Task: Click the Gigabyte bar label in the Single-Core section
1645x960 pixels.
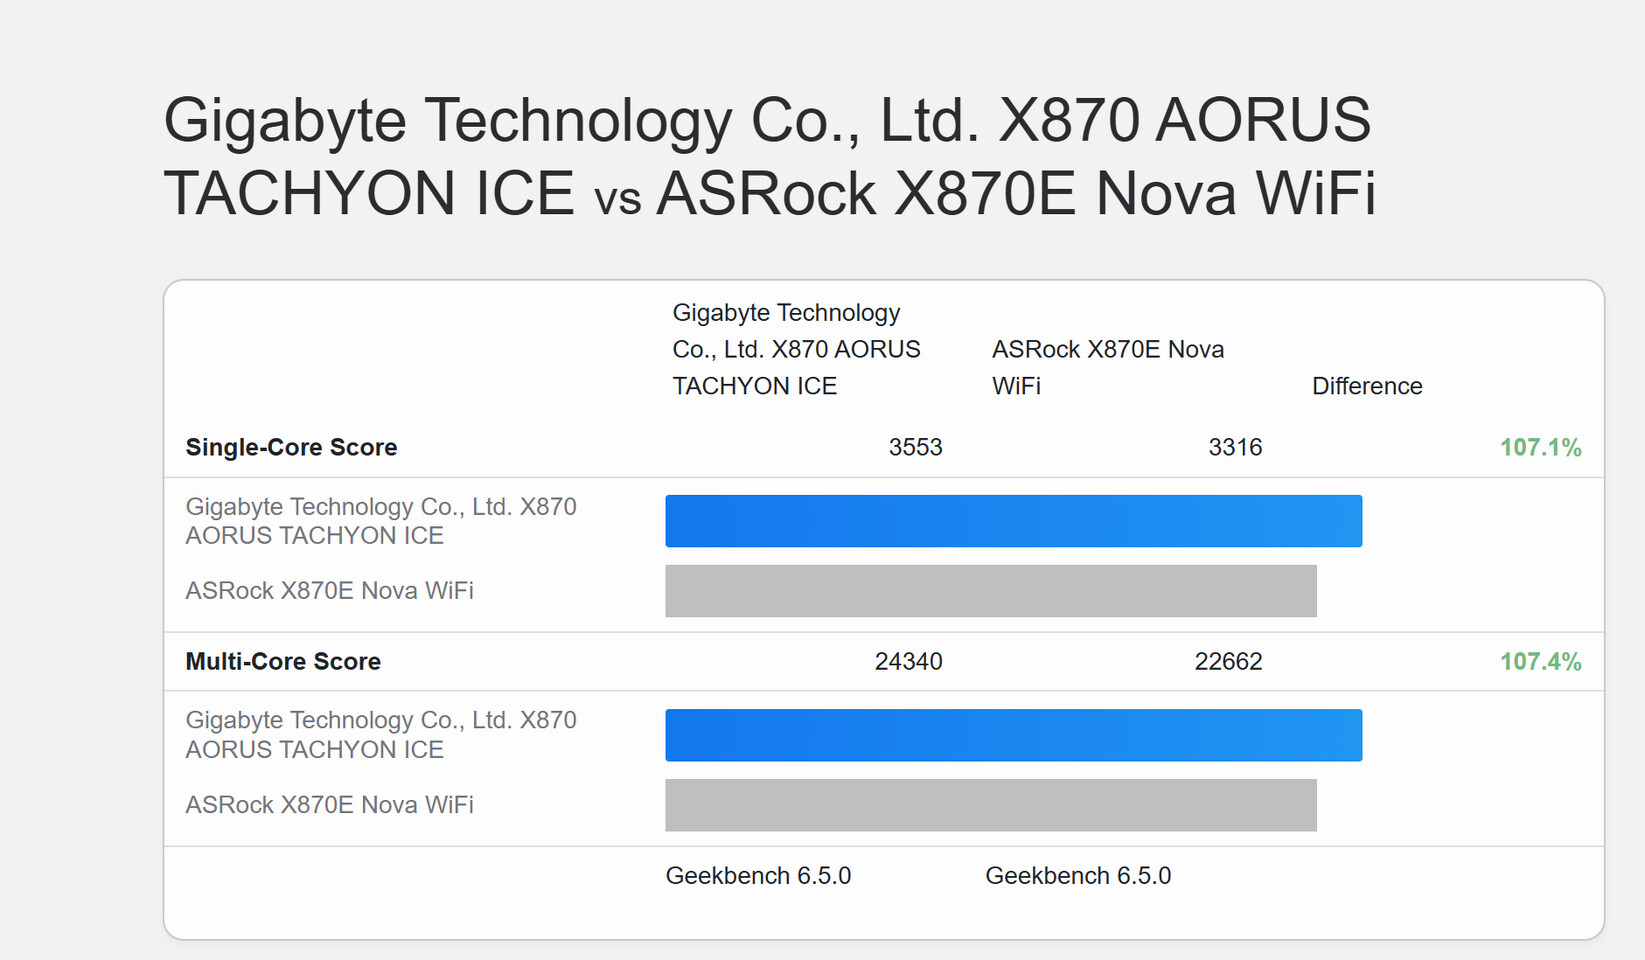Action: (x=381, y=521)
